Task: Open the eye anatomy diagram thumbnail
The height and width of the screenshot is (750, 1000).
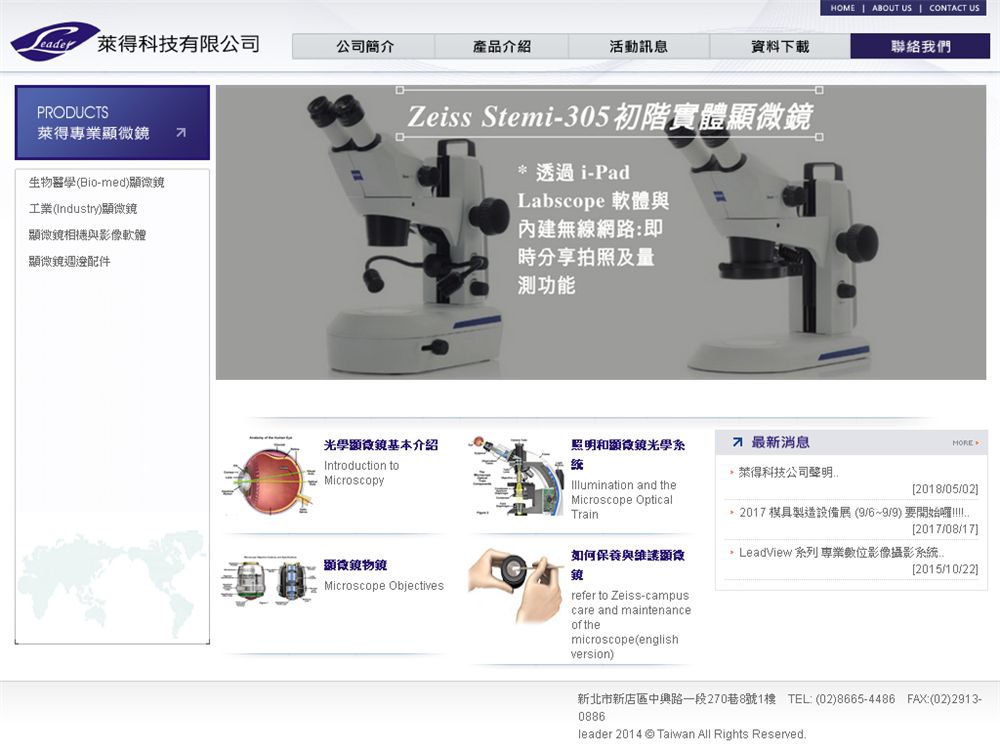Action: pyautogui.click(x=265, y=476)
